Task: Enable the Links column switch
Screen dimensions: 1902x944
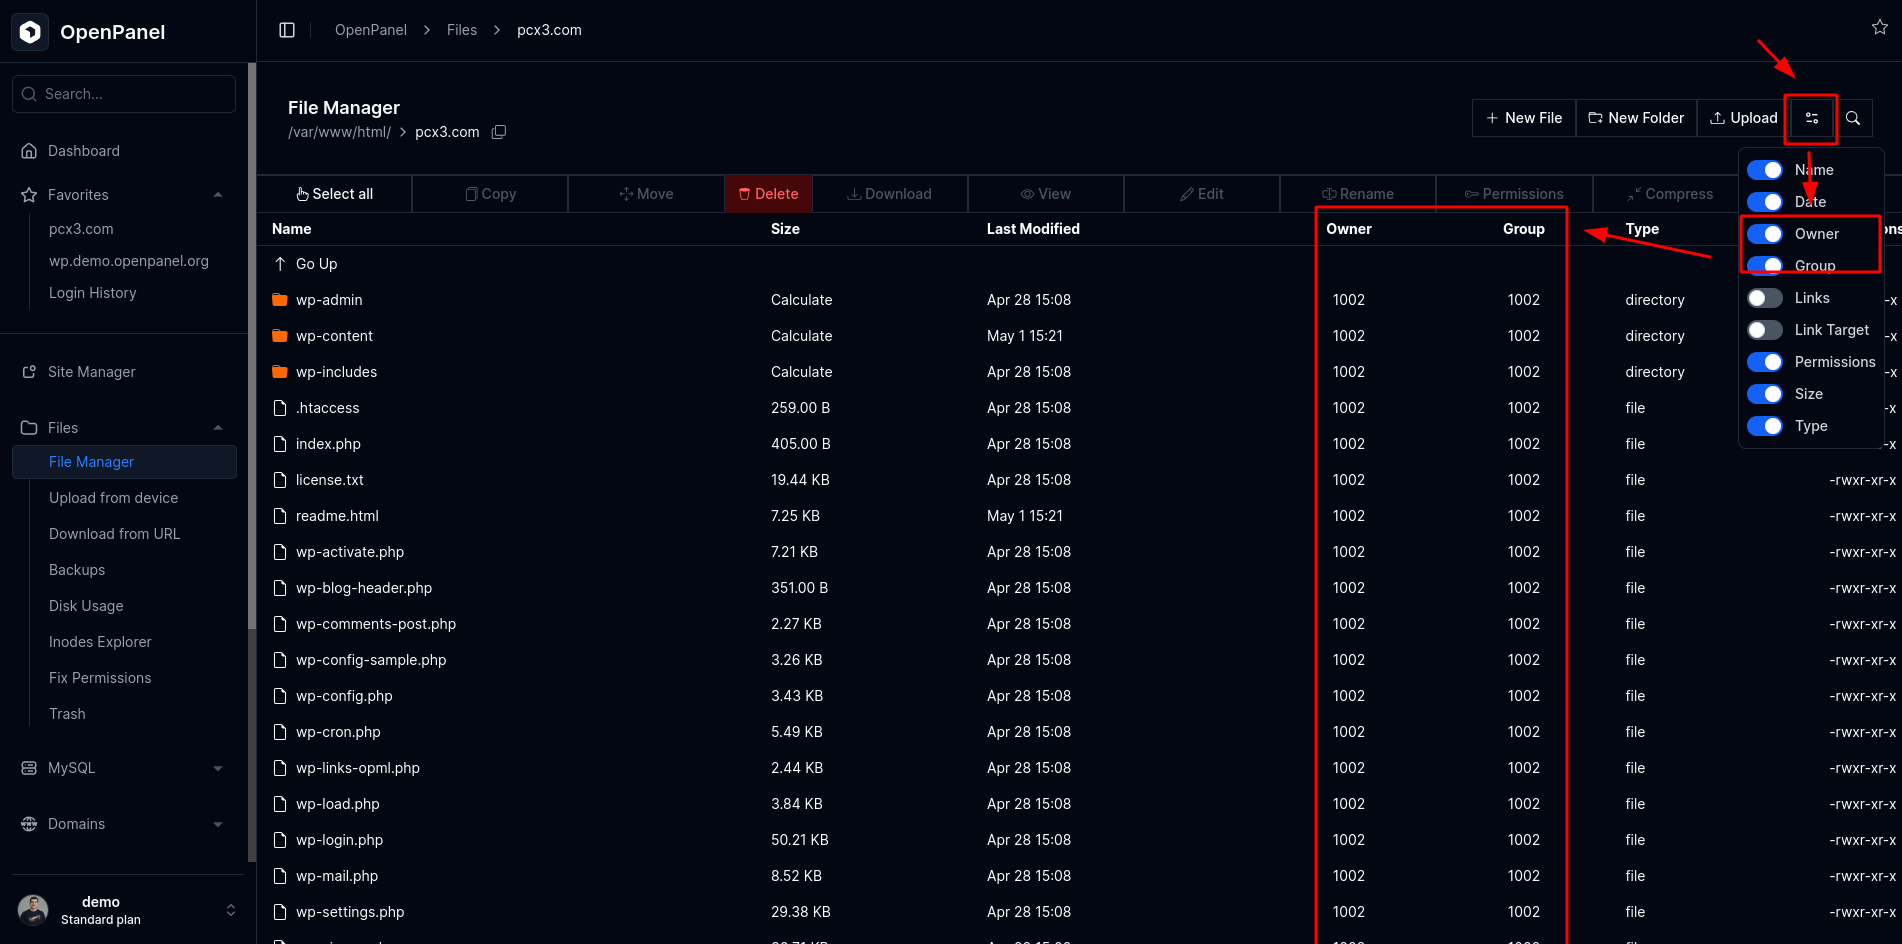Action: pos(1765,298)
